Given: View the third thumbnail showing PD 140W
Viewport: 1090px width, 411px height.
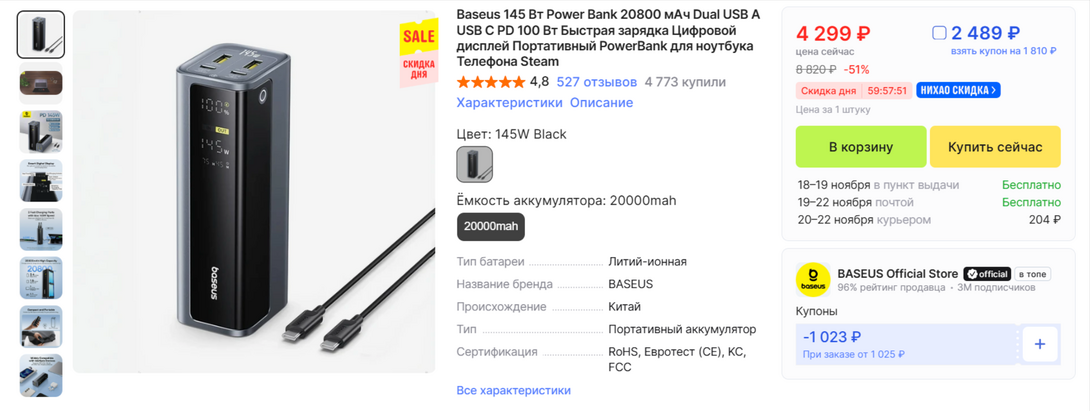Looking at the screenshot, I should 41,132.
